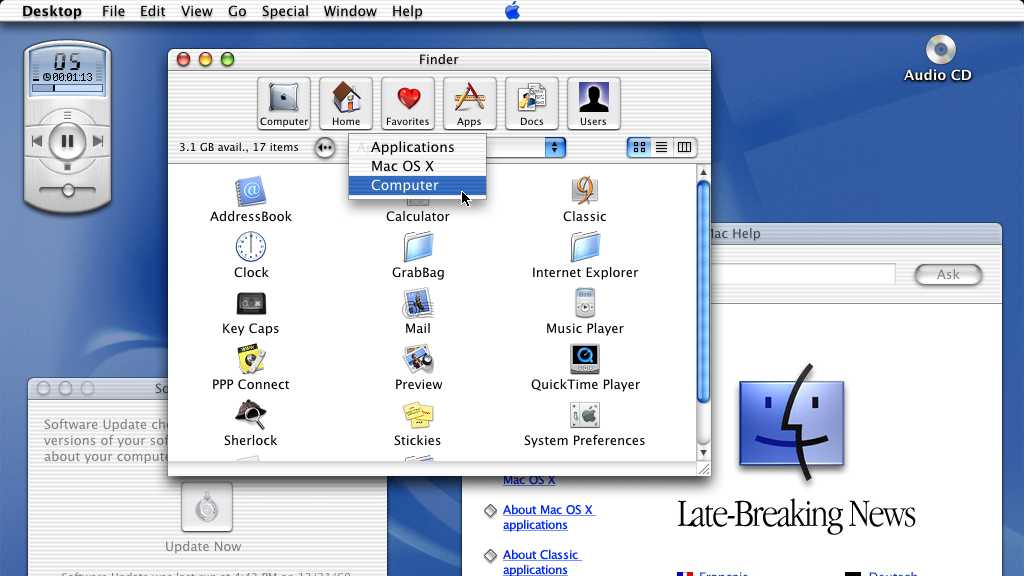The image size is (1024, 576).
Task: Open the AddressBook application icon
Action: [251, 191]
